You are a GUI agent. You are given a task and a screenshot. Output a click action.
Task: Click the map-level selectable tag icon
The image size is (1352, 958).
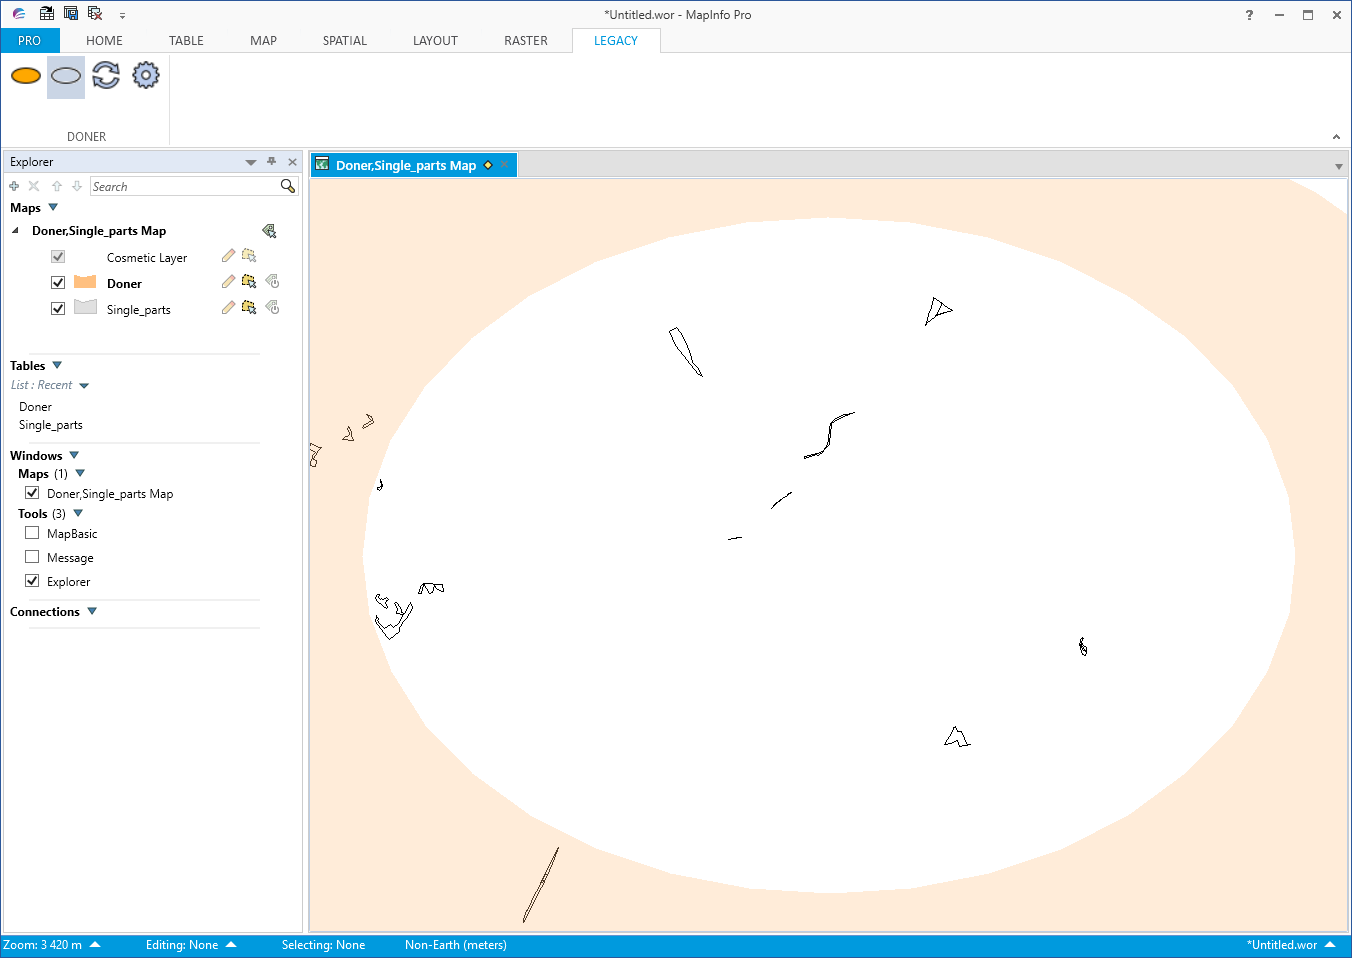click(269, 231)
